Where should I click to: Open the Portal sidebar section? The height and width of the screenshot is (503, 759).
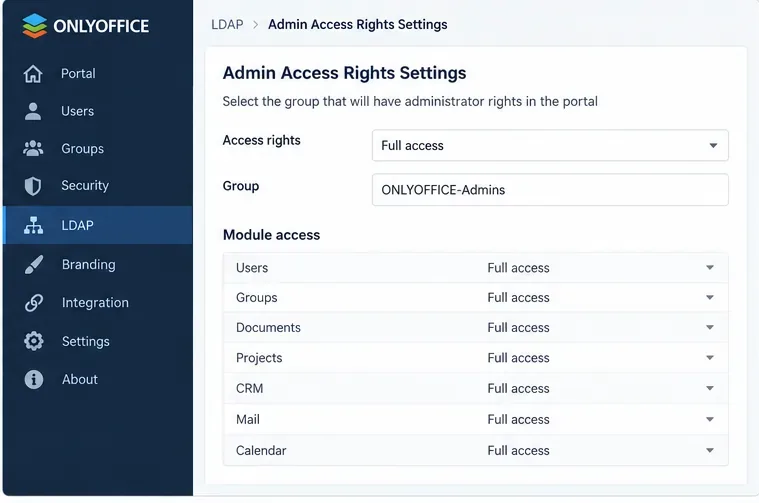(x=98, y=74)
